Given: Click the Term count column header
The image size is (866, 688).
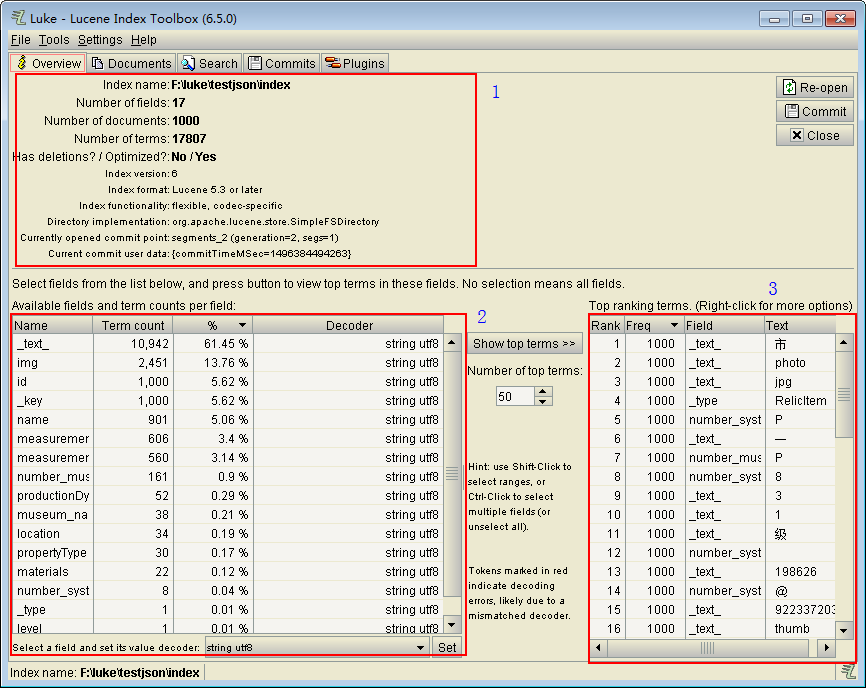Looking at the screenshot, I should [133, 325].
